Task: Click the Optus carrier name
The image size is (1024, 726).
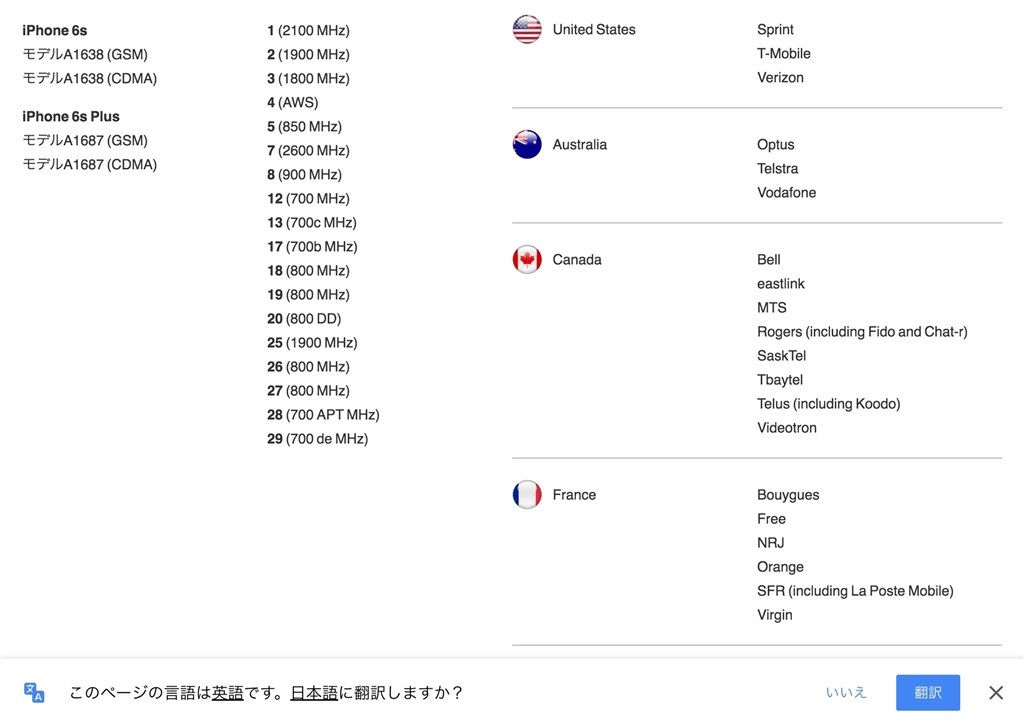Action: pos(776,144)
